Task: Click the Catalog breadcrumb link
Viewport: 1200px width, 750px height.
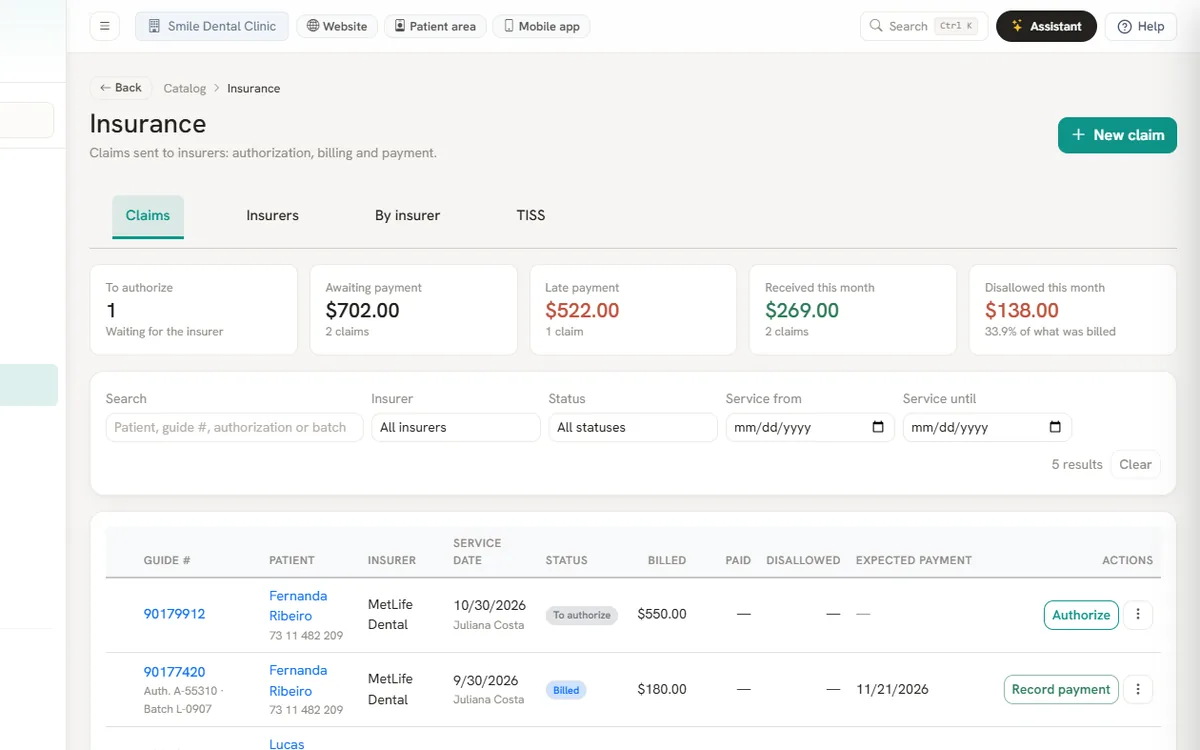Action: [x=185, y=88]
